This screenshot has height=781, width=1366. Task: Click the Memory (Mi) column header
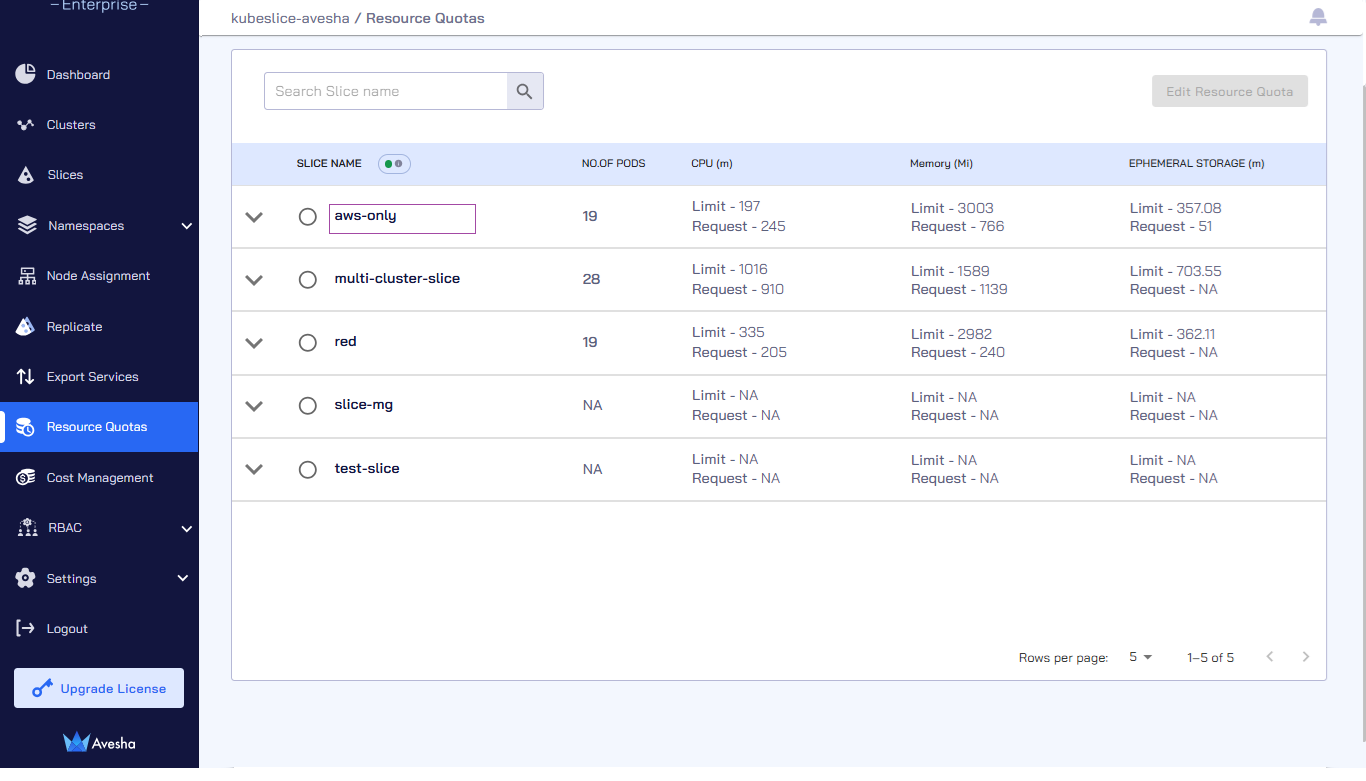click(941, 163)
